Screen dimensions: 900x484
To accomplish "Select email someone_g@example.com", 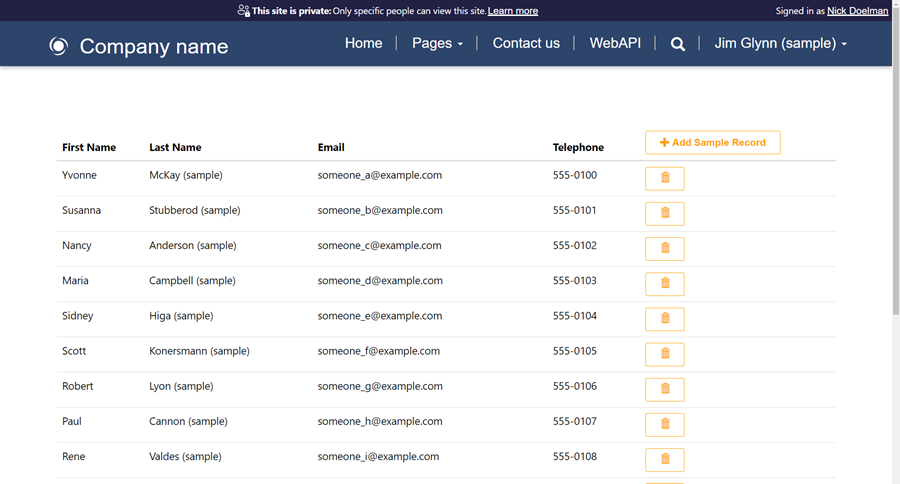I will point(380,386).
